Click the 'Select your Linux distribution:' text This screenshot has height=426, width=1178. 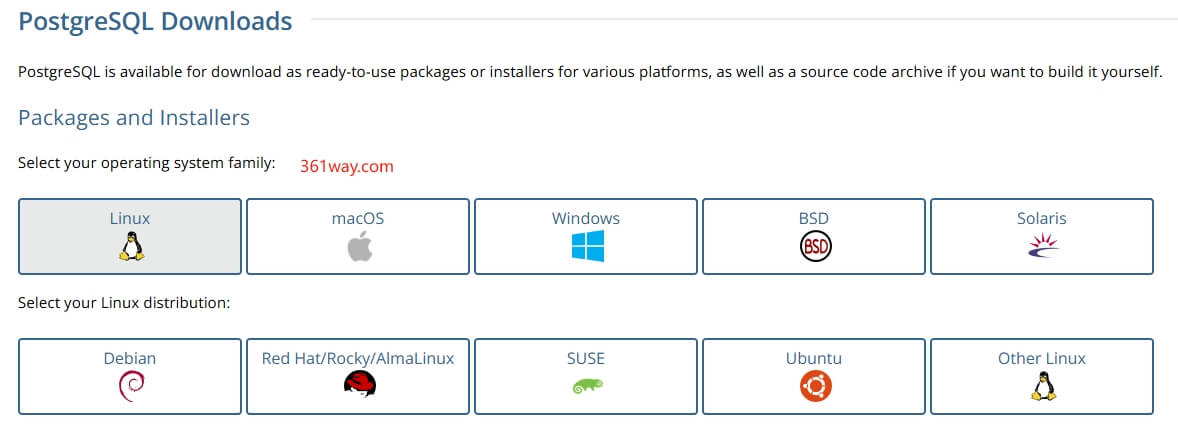[x=124, y=304]
